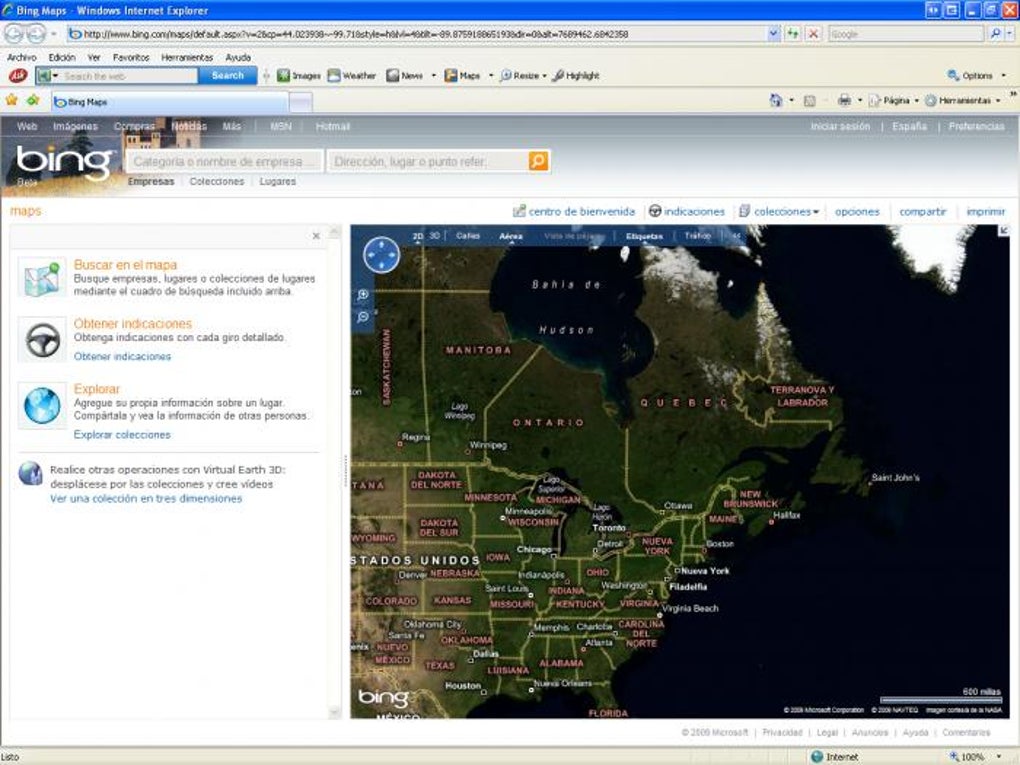Zoom out with the map minus magnifier
This screenshot has height=765, width=1020.
pos(363,317)
